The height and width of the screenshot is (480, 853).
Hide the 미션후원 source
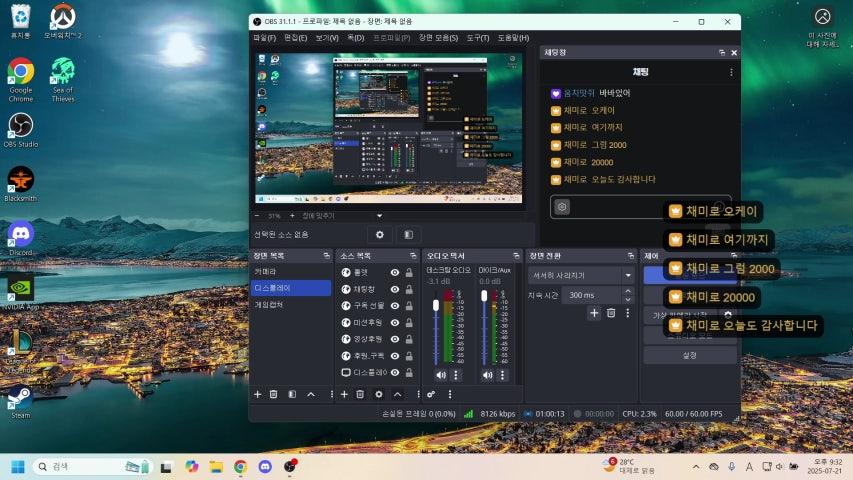point(395,322)
